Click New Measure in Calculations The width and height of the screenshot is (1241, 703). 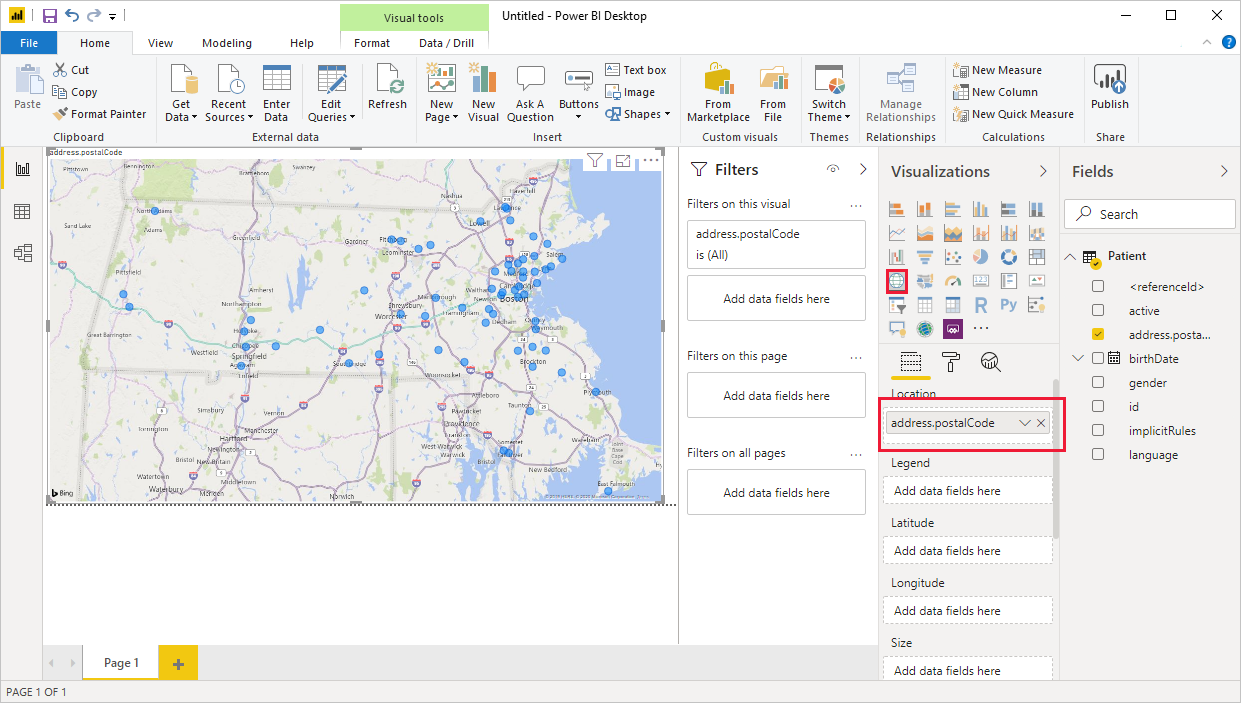(997, 70)
